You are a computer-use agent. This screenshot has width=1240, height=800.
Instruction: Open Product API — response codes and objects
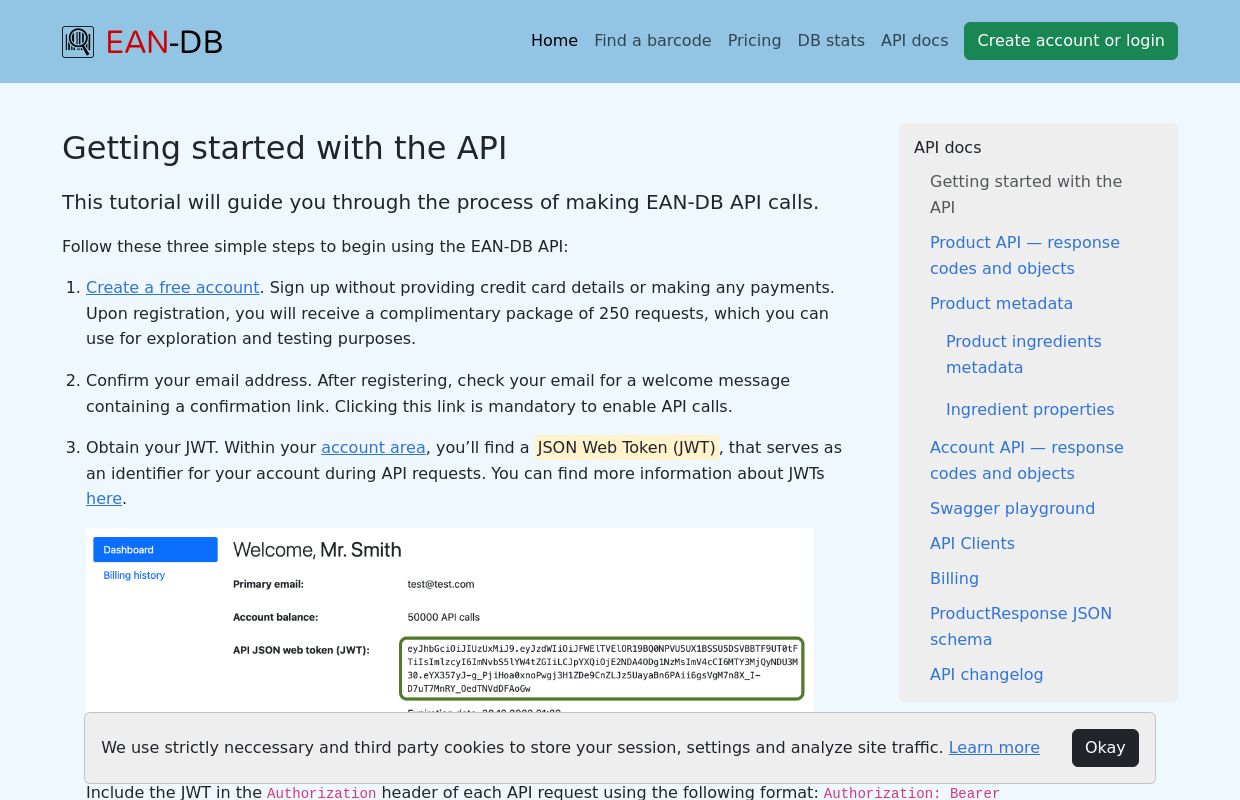coord(1025,255)
